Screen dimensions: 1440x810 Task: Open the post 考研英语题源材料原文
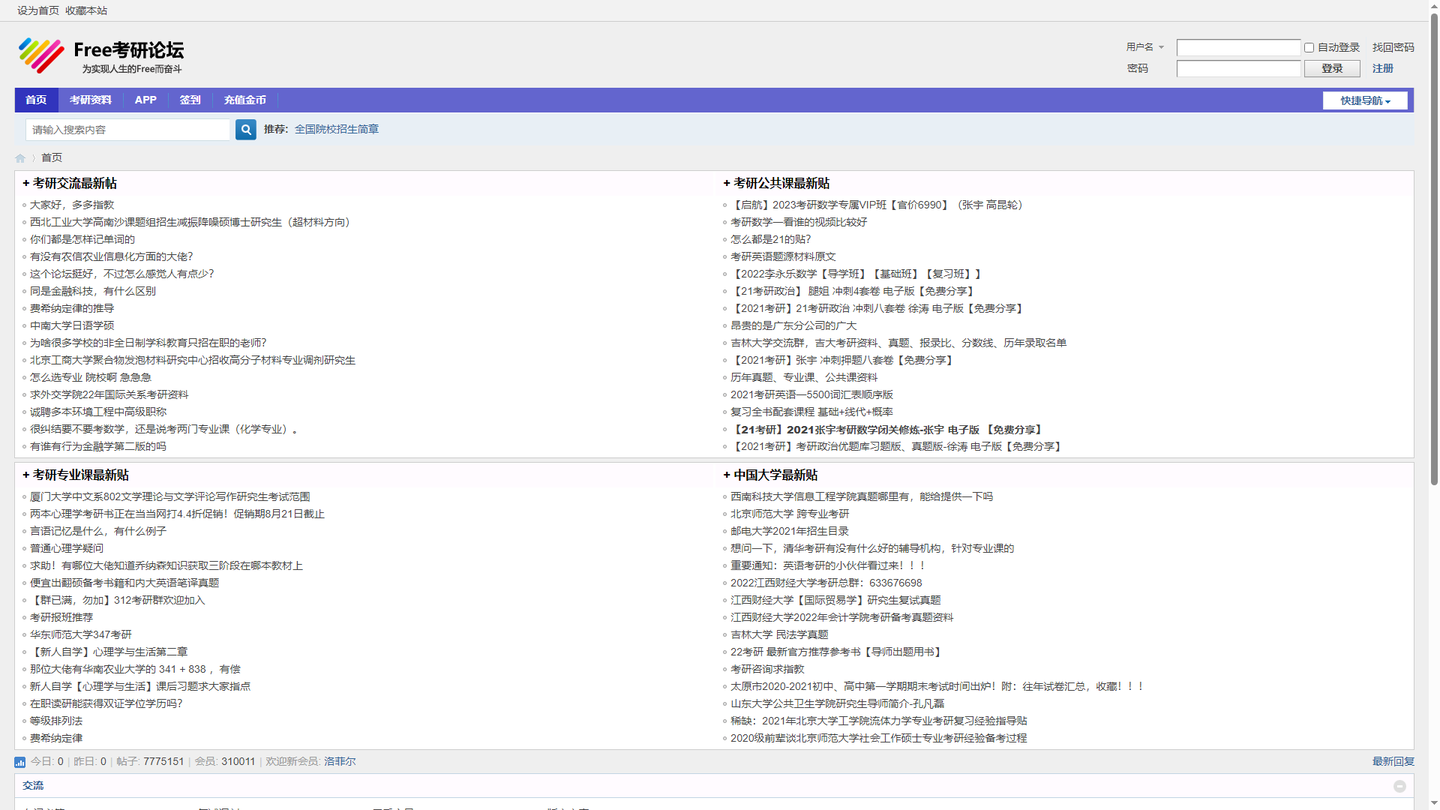783,257
